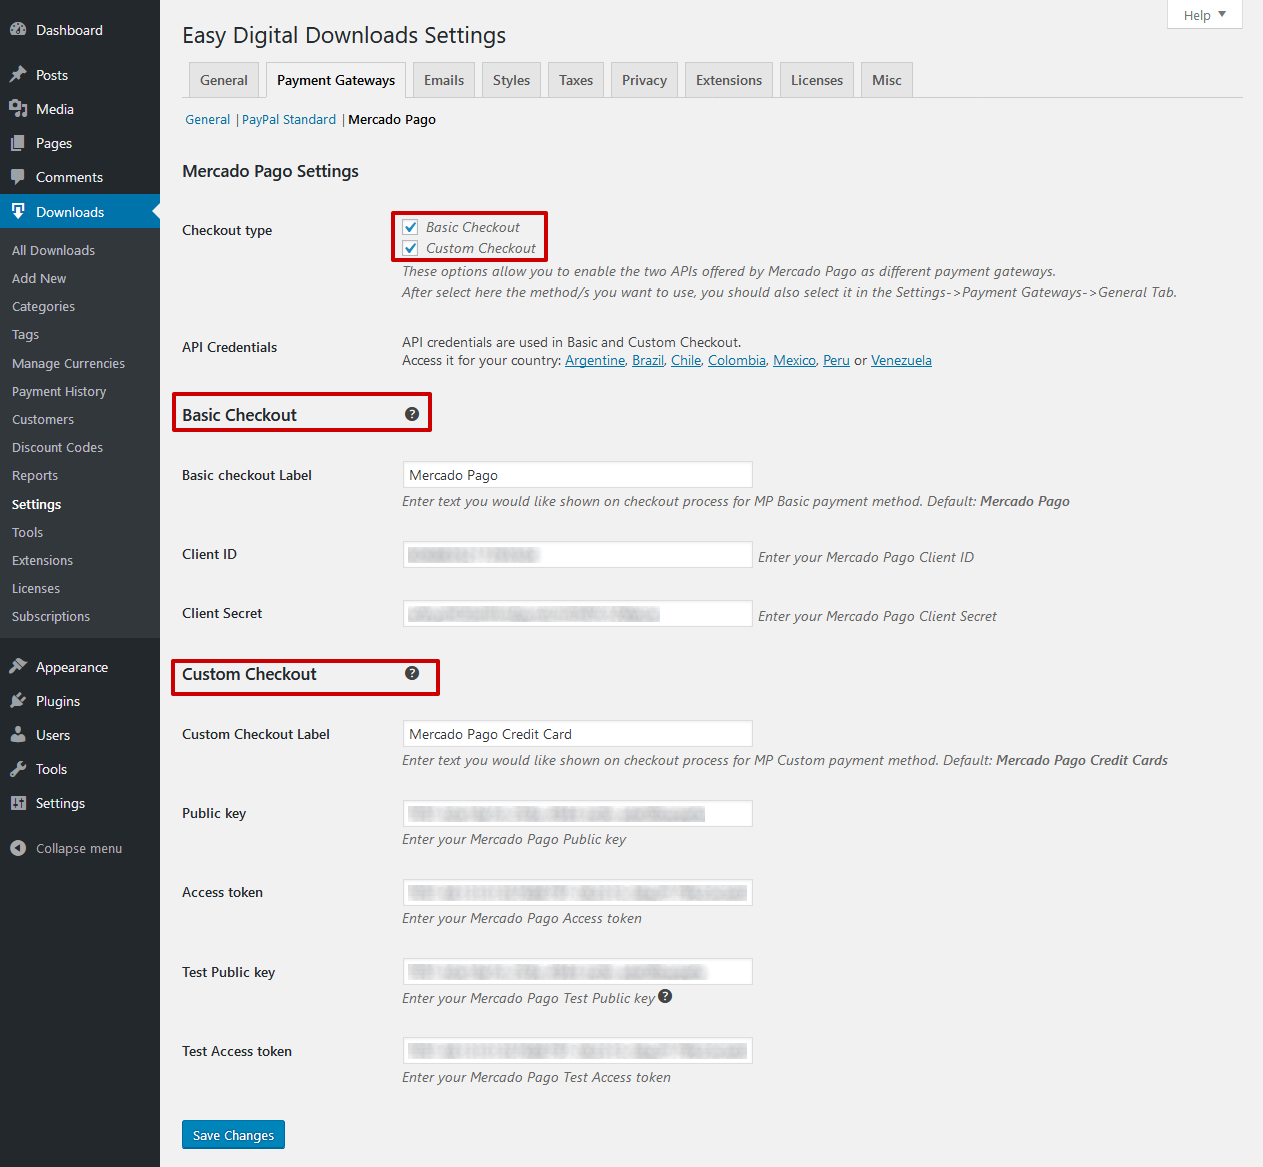Open the Emails tab
Viewport: 1263px width, 1167px height.
coord(444,80)
